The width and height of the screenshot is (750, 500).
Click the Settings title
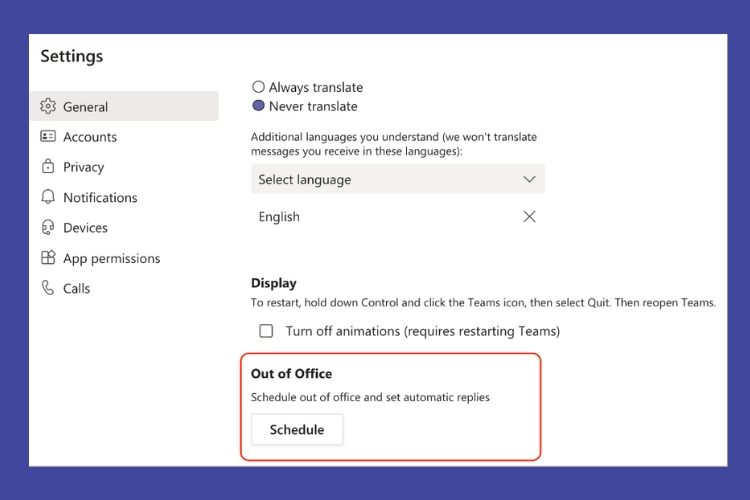click(72, 56)
